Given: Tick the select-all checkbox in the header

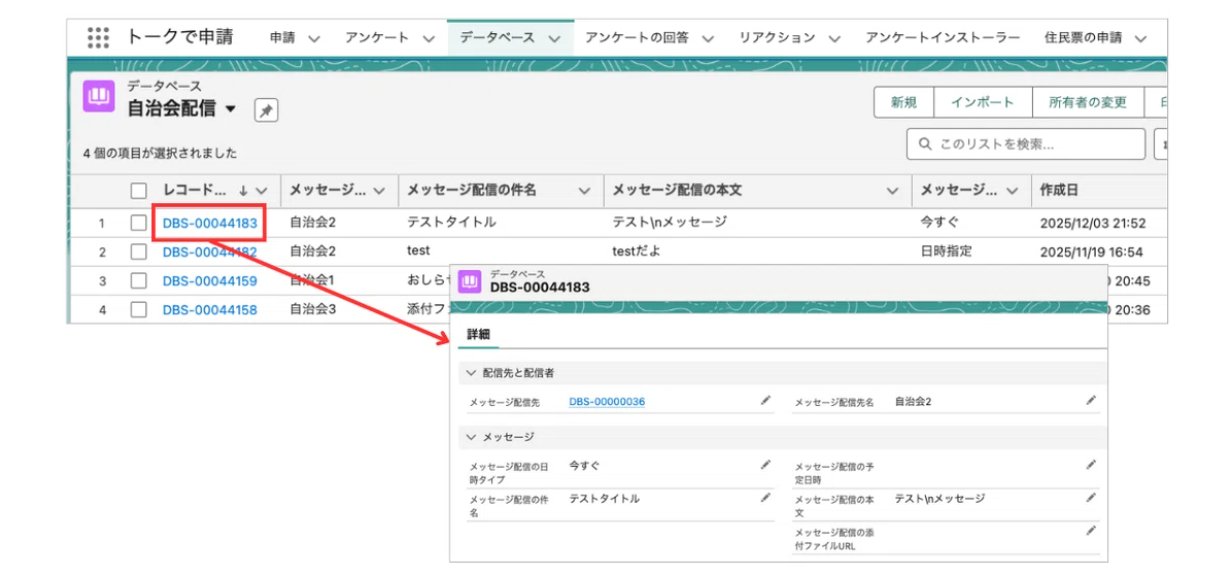Looking at the screenshot, I should [x=139, y=190].
